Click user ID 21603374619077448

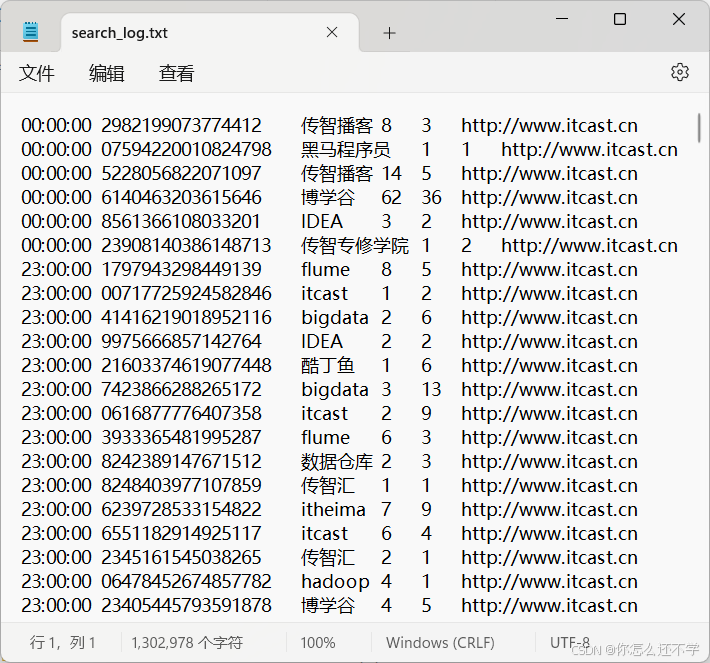pos(186,365)
